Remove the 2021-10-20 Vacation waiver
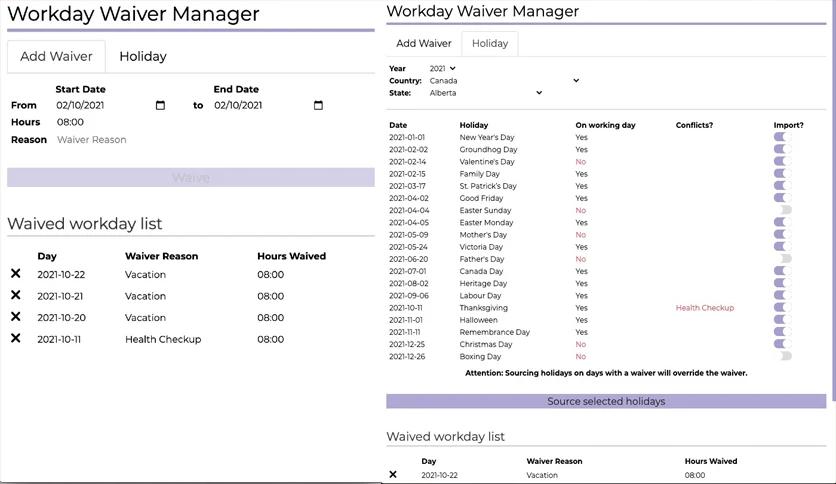The image size is (836, 484). 15,317
